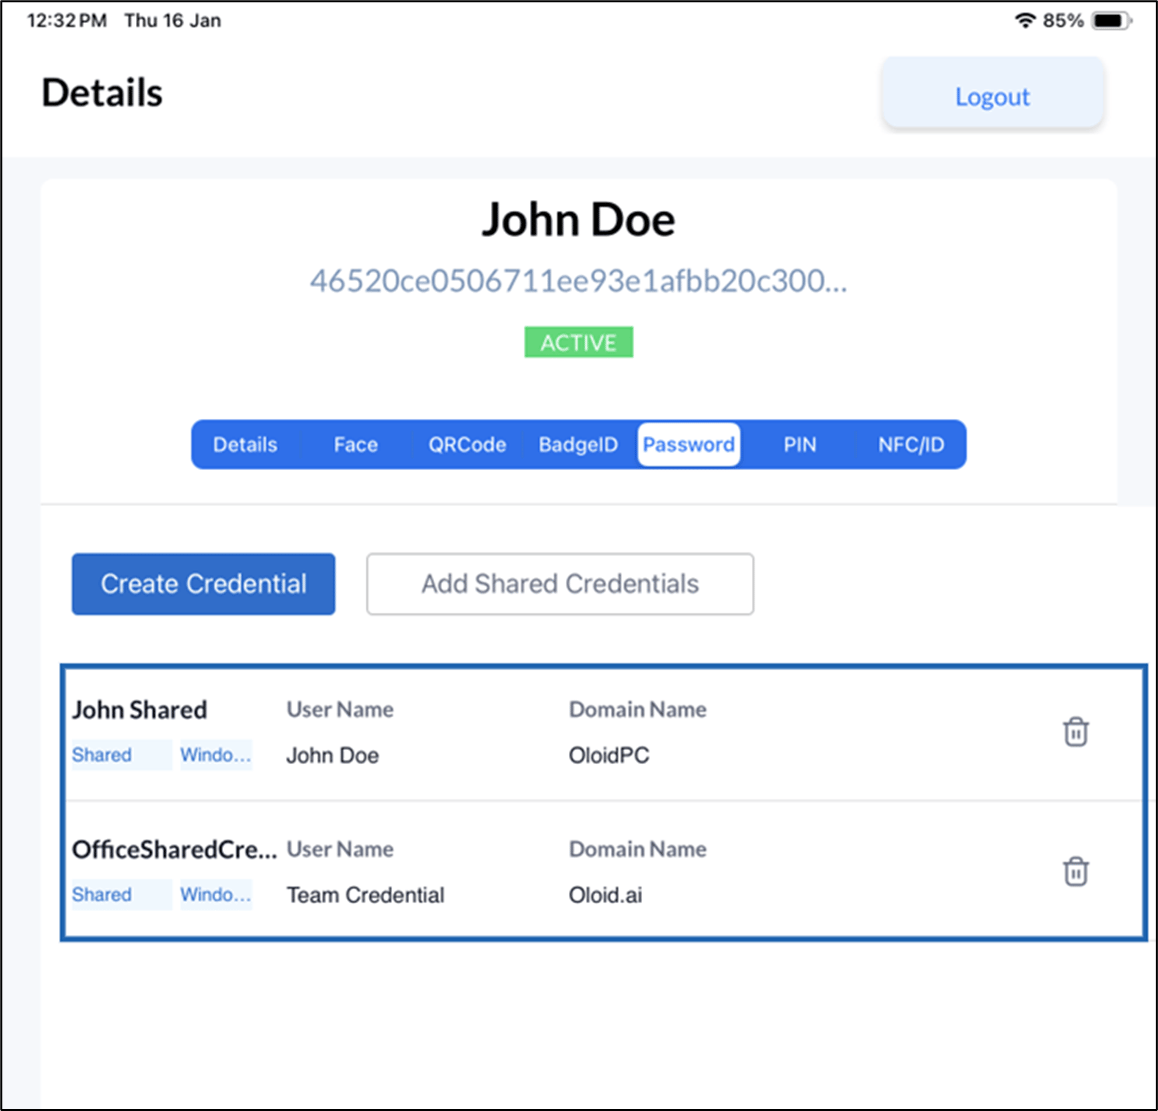1158x1111 pixels.
Task: Tap Windo... tag under OfficeSharedCre...
Action: 216,895
